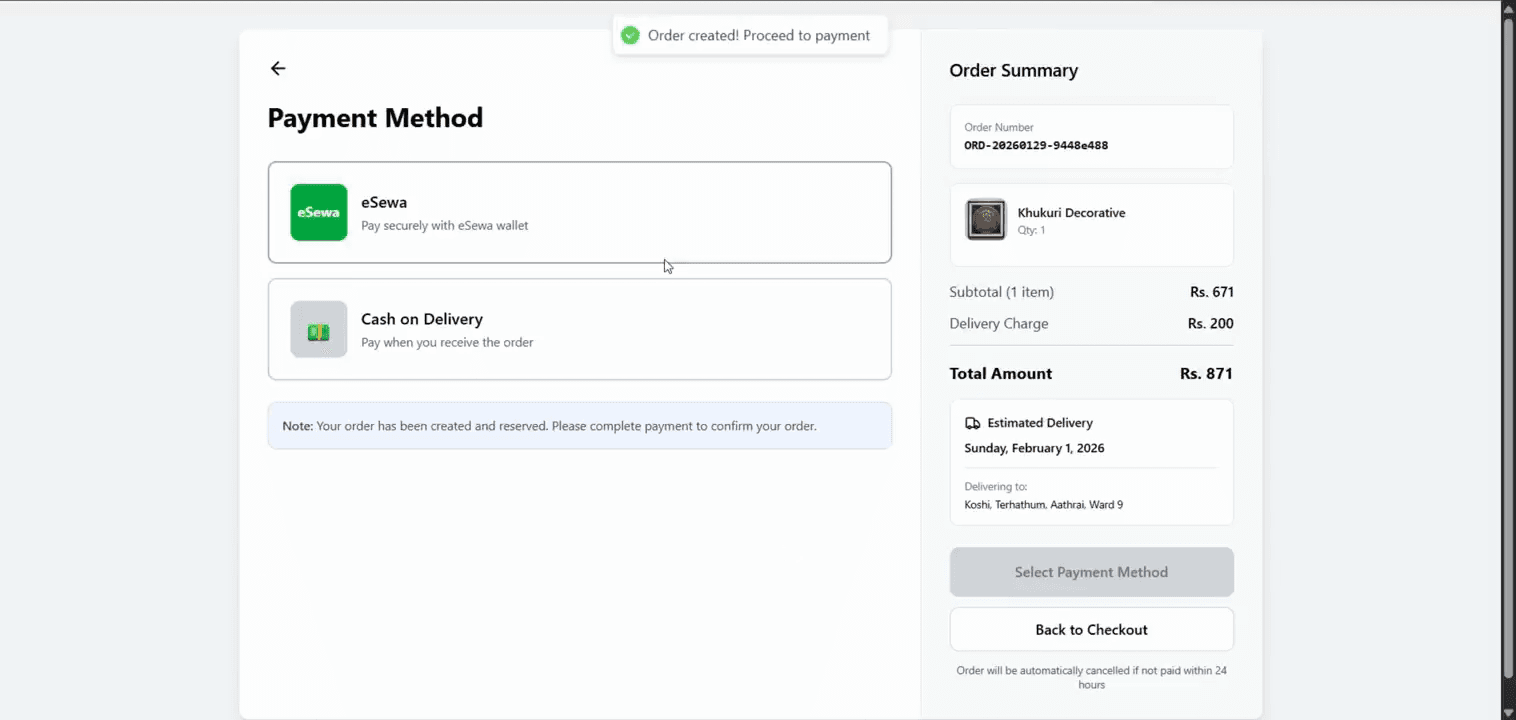Click the note about order being reserved
1516x720 pixels.
[x=580, y=426]
